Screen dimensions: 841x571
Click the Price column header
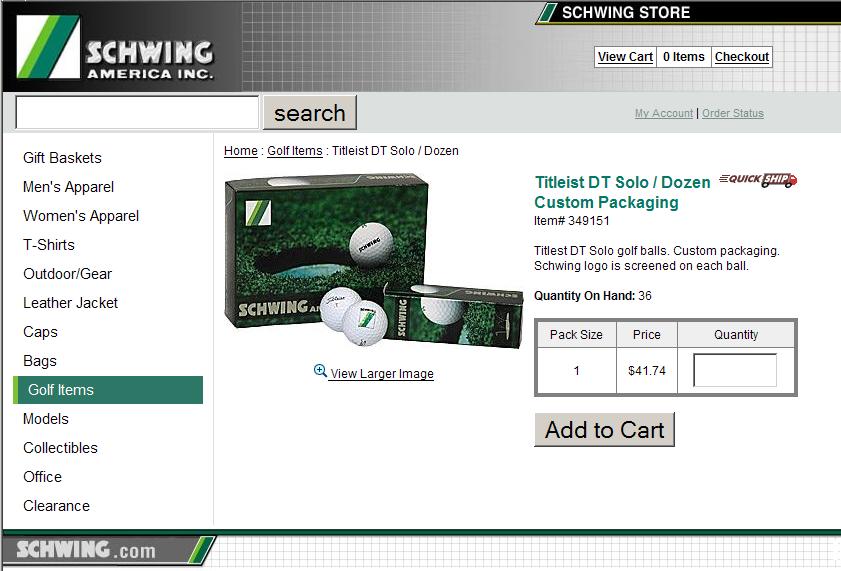tap(647, 335)
